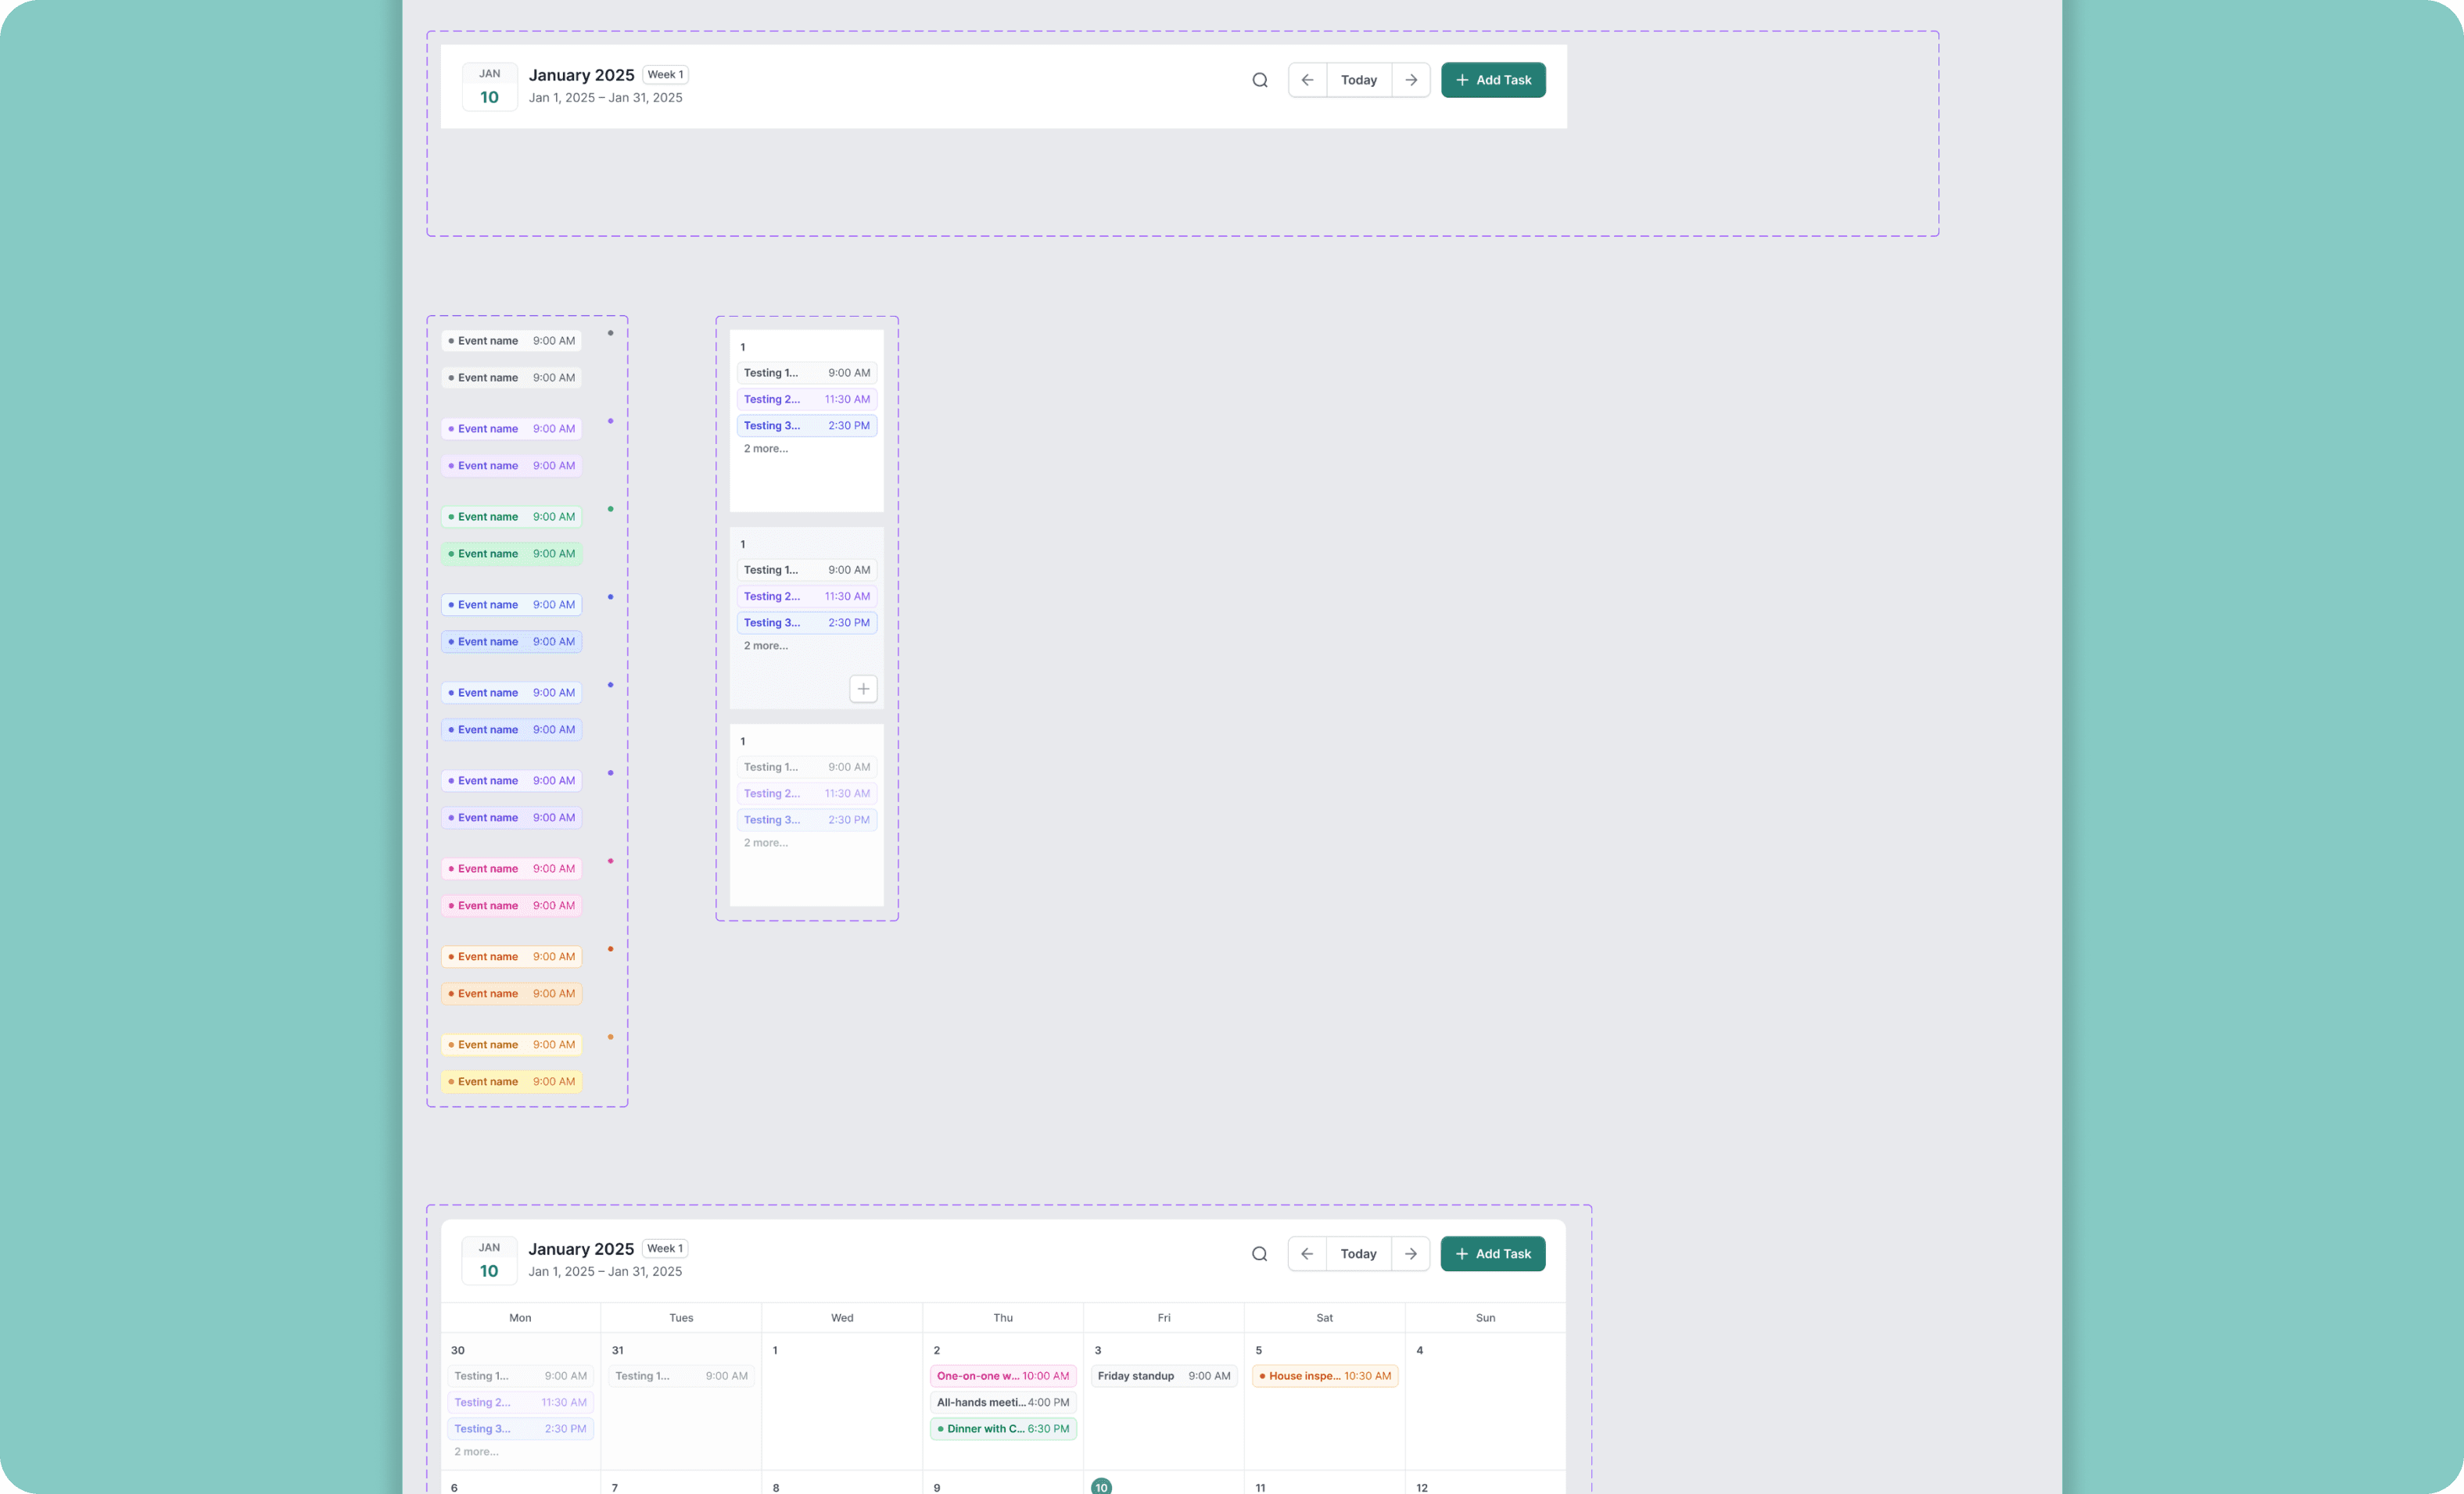This screenshot has height=1494, width=2464.
Task: Select the pink filled Event name chip
Action: click(512, 906)
